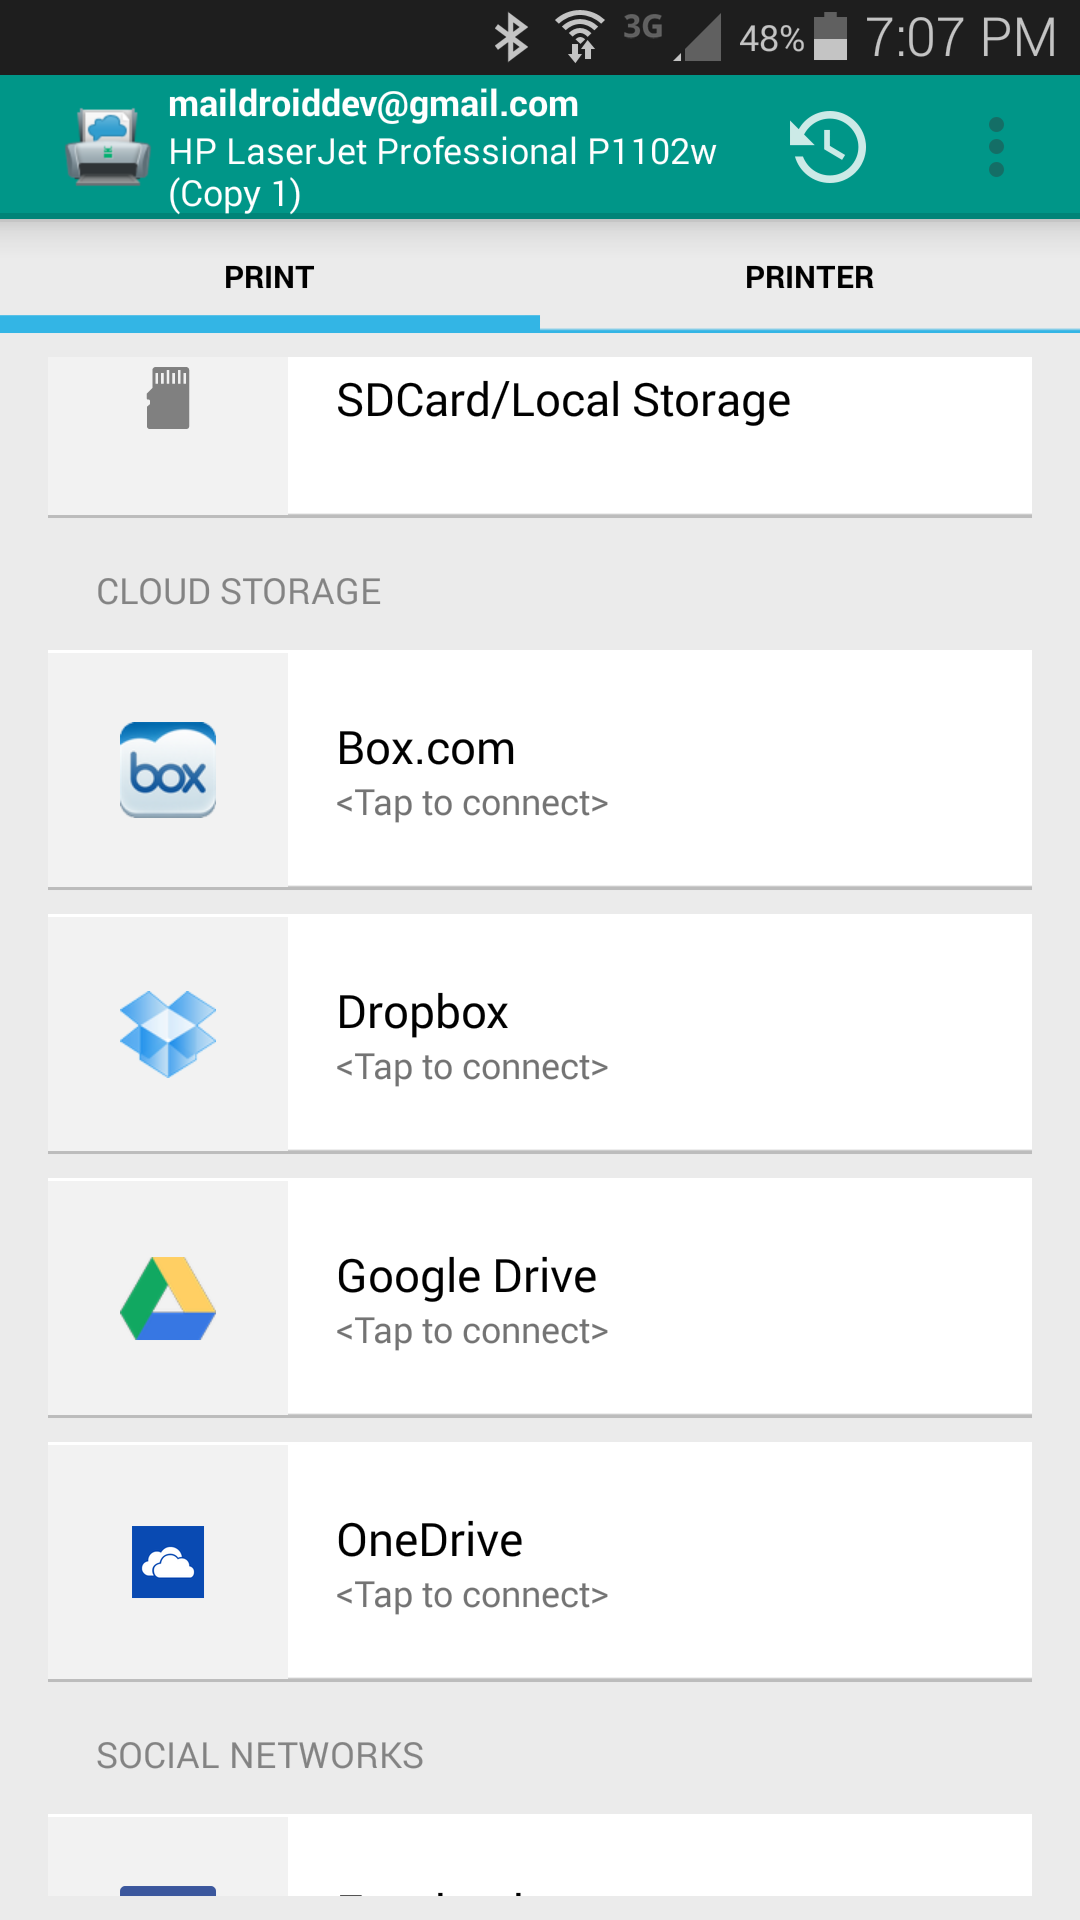Tap the Box.com logo icon
Viewport: 1080px width, 1920px height.
pos(168,770)
